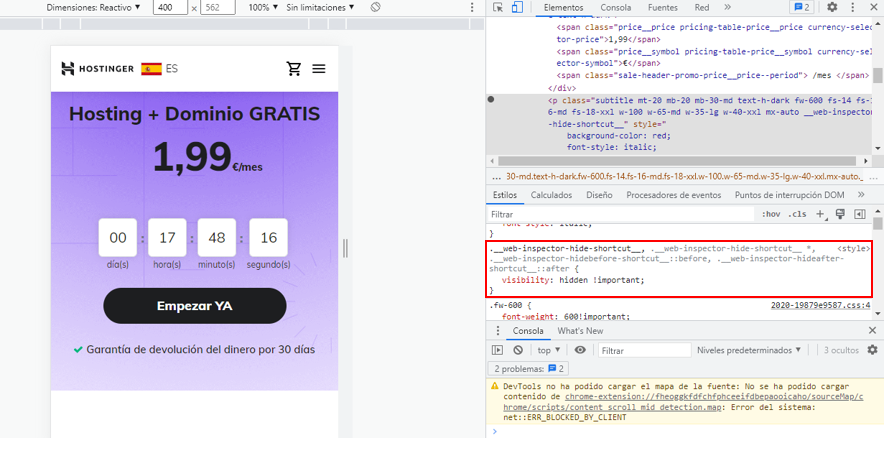Toggle the :hov element state panel
This screenshot has height=453, width=885.
(x=771, y=214)
